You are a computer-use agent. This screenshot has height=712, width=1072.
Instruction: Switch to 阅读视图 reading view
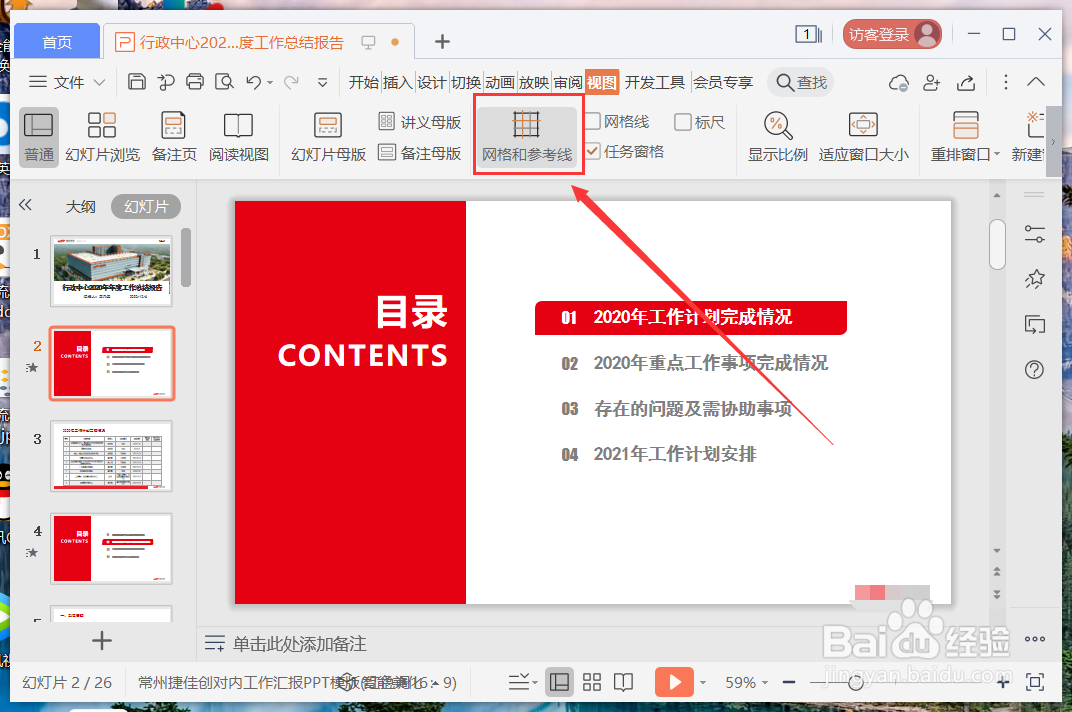tap(239, 137)
